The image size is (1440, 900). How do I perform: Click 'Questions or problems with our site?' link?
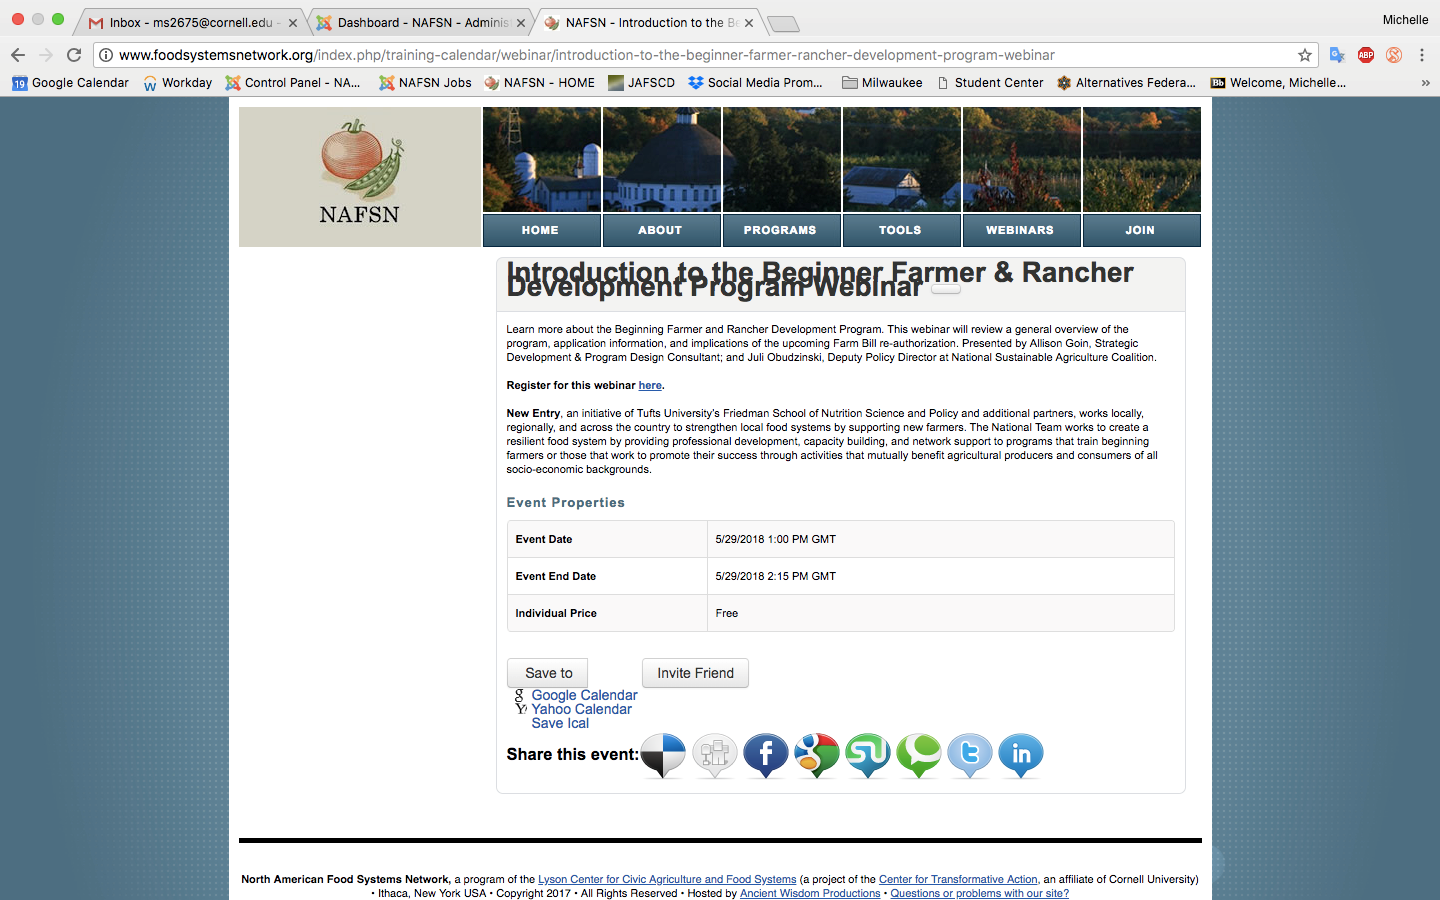coord(980,894)
